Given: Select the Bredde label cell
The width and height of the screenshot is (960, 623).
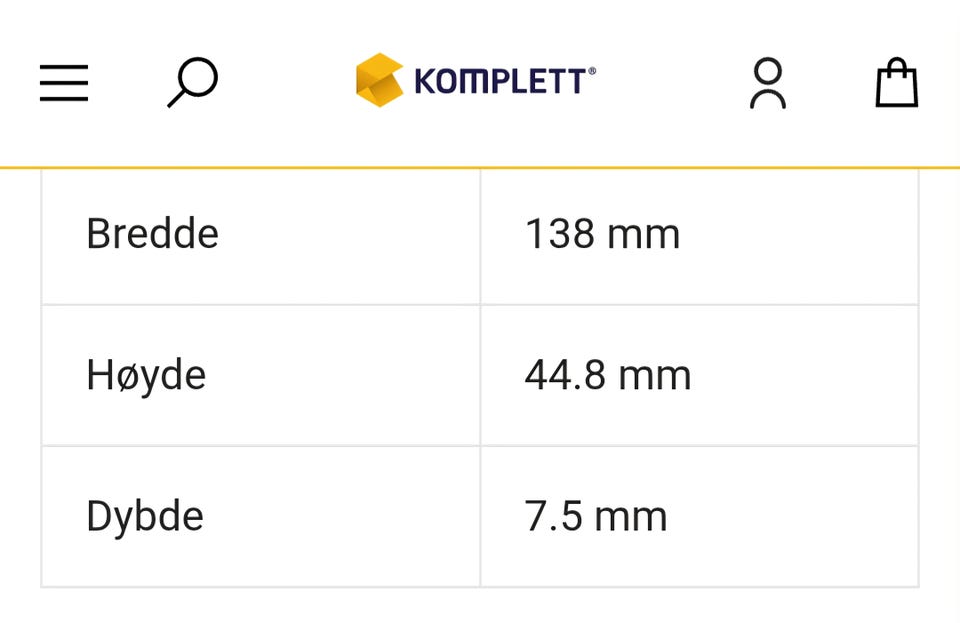Looking at the screenshot, I should (x=261, y=235).
